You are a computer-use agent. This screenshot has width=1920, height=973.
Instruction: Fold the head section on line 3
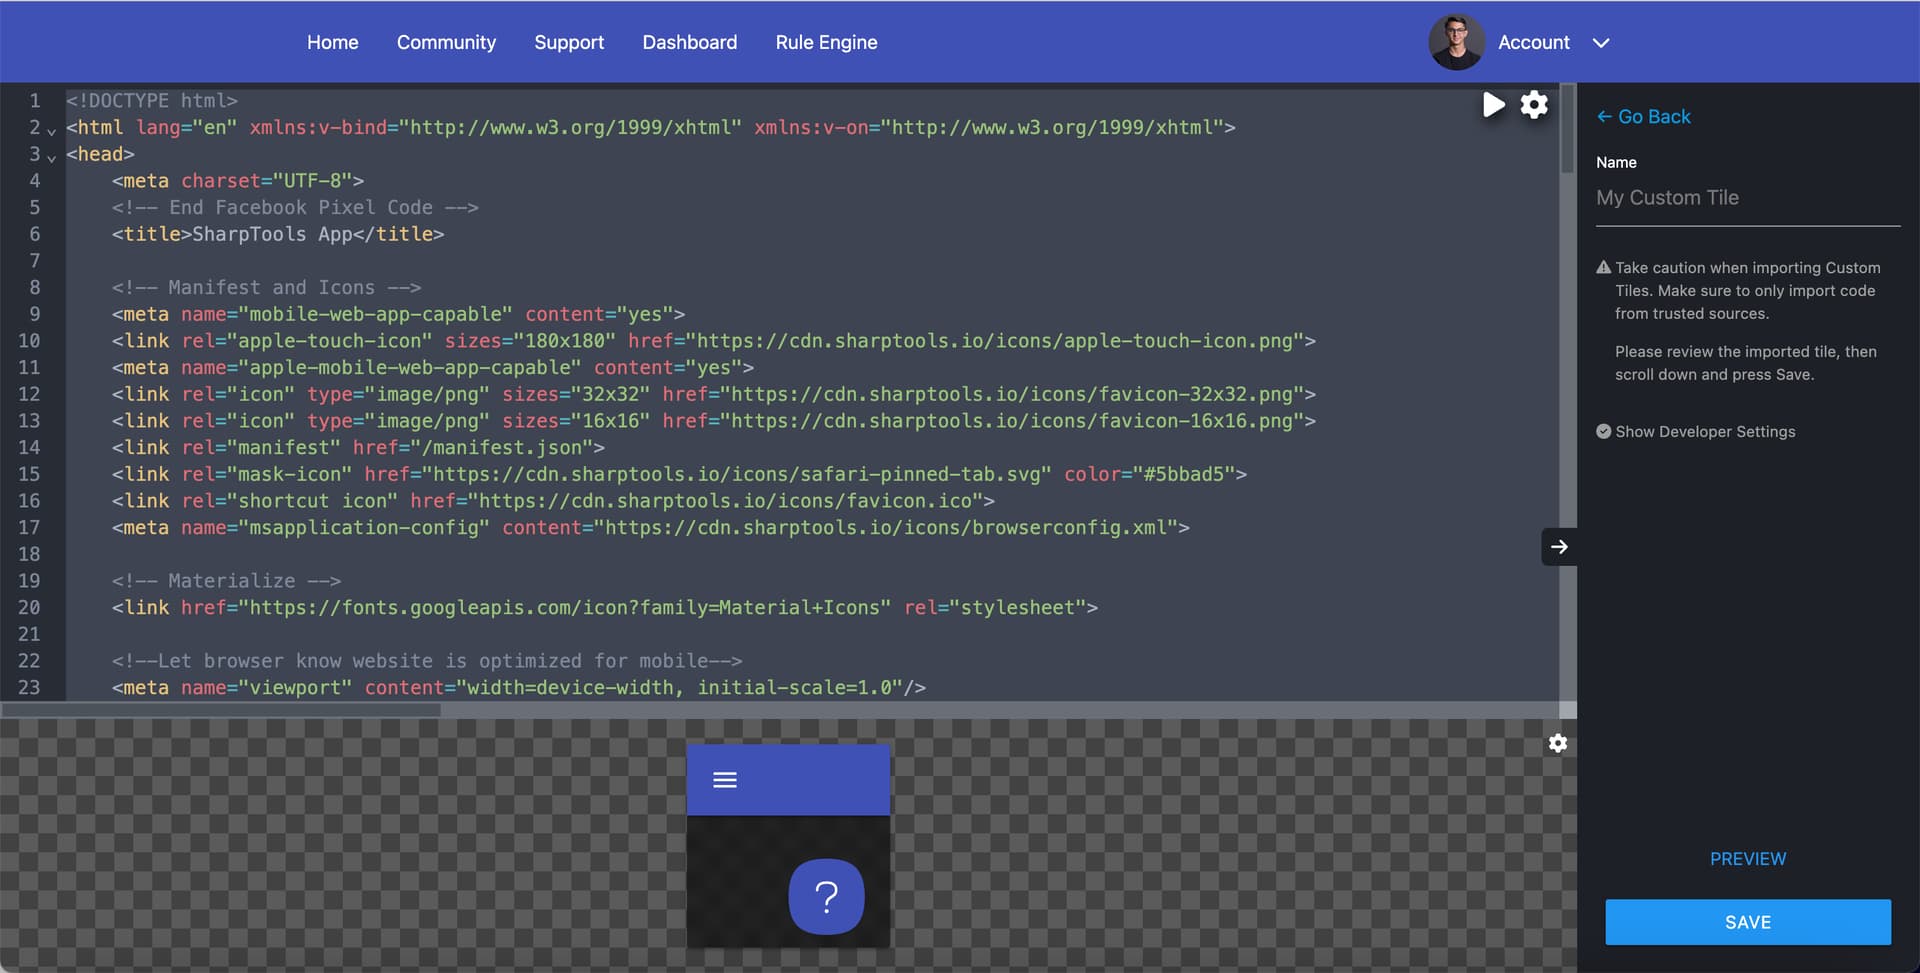(x=51, y=157)
